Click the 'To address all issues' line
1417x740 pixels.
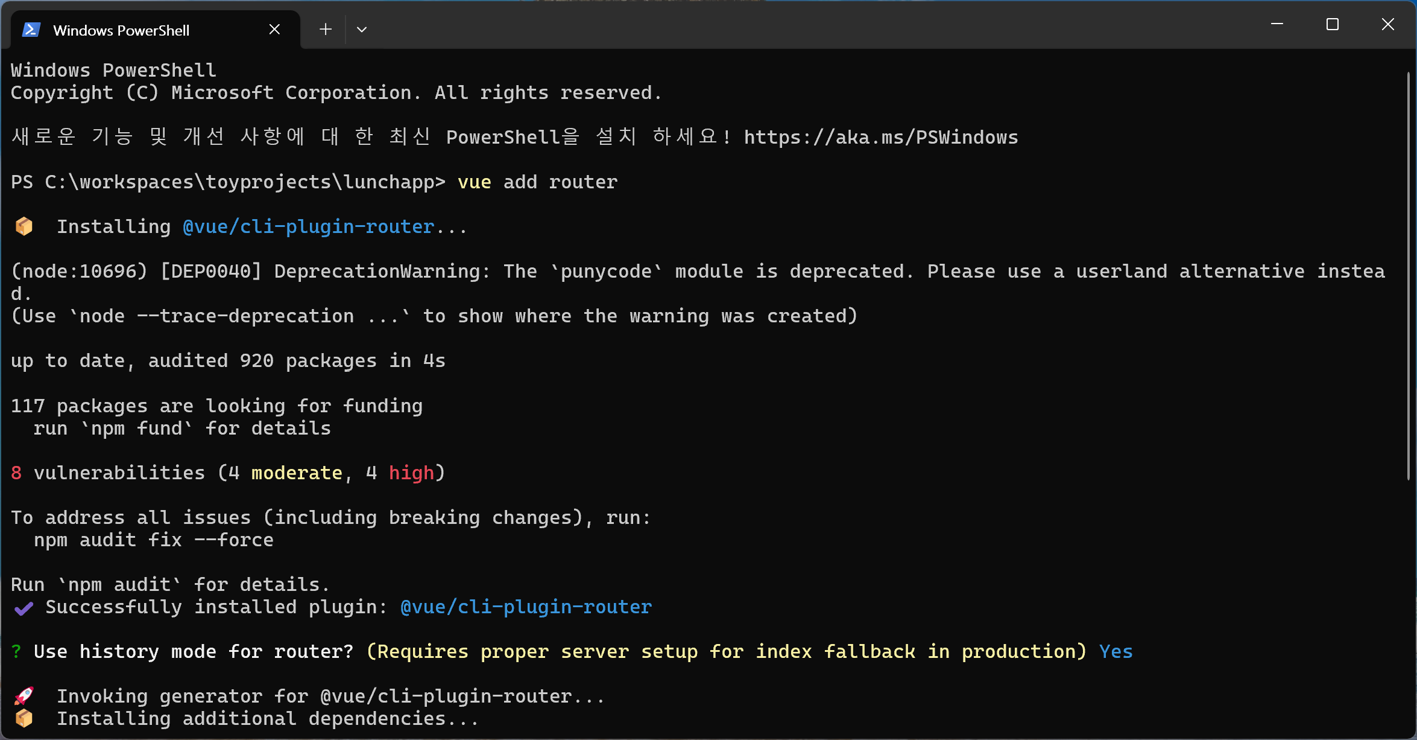tap(331, 518)
